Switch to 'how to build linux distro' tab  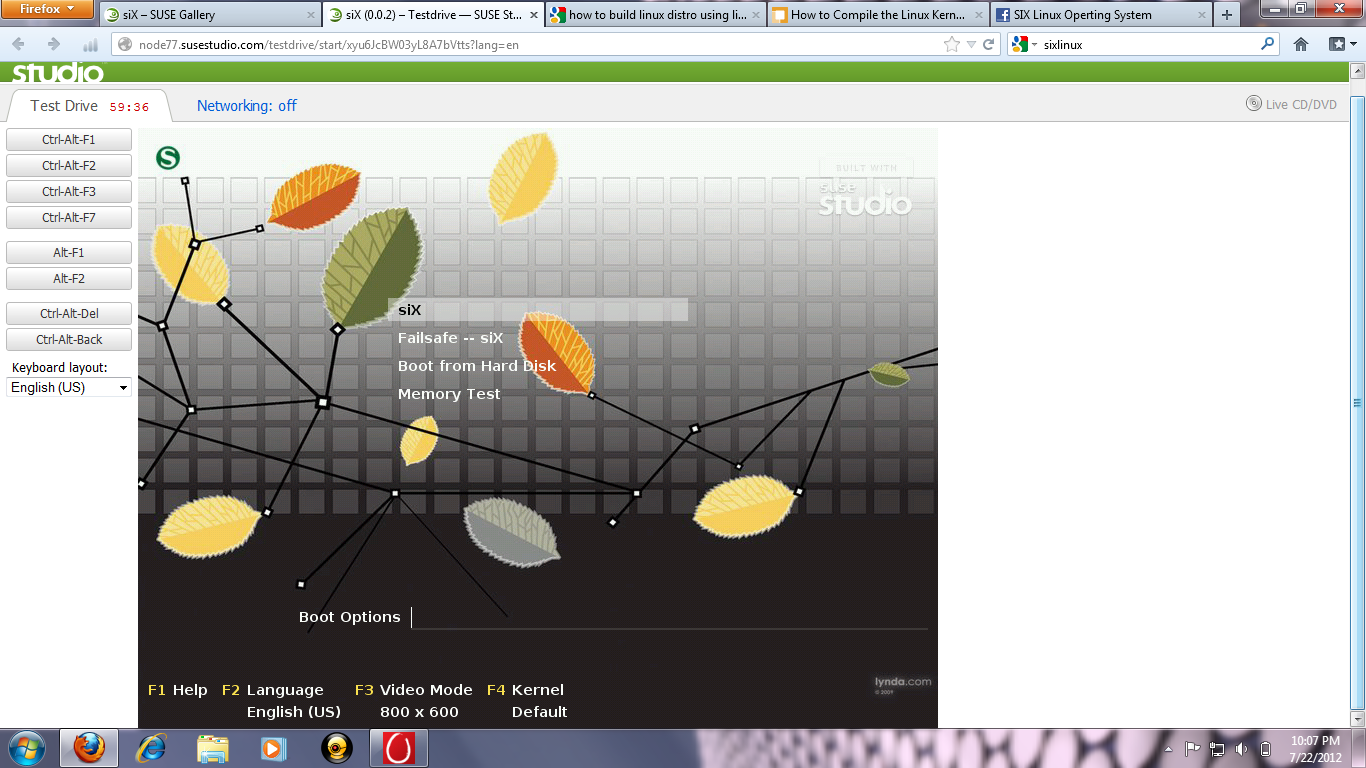point(654,15)
